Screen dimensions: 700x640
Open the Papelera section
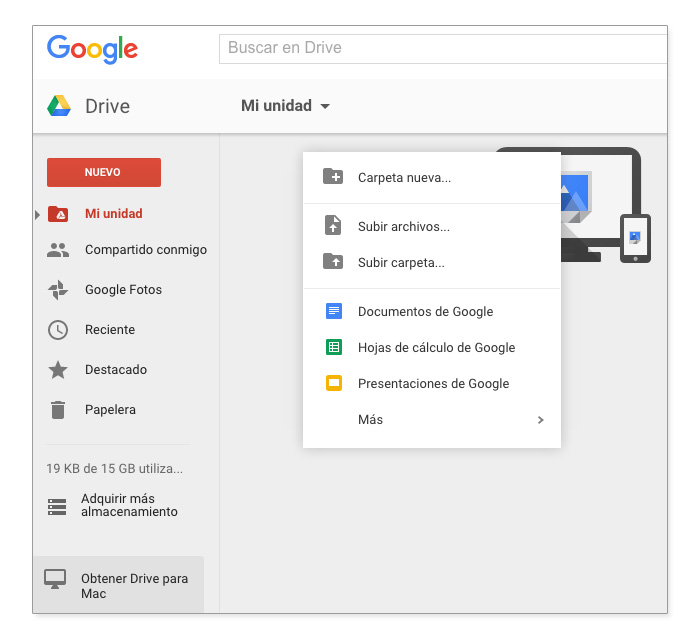110,410
